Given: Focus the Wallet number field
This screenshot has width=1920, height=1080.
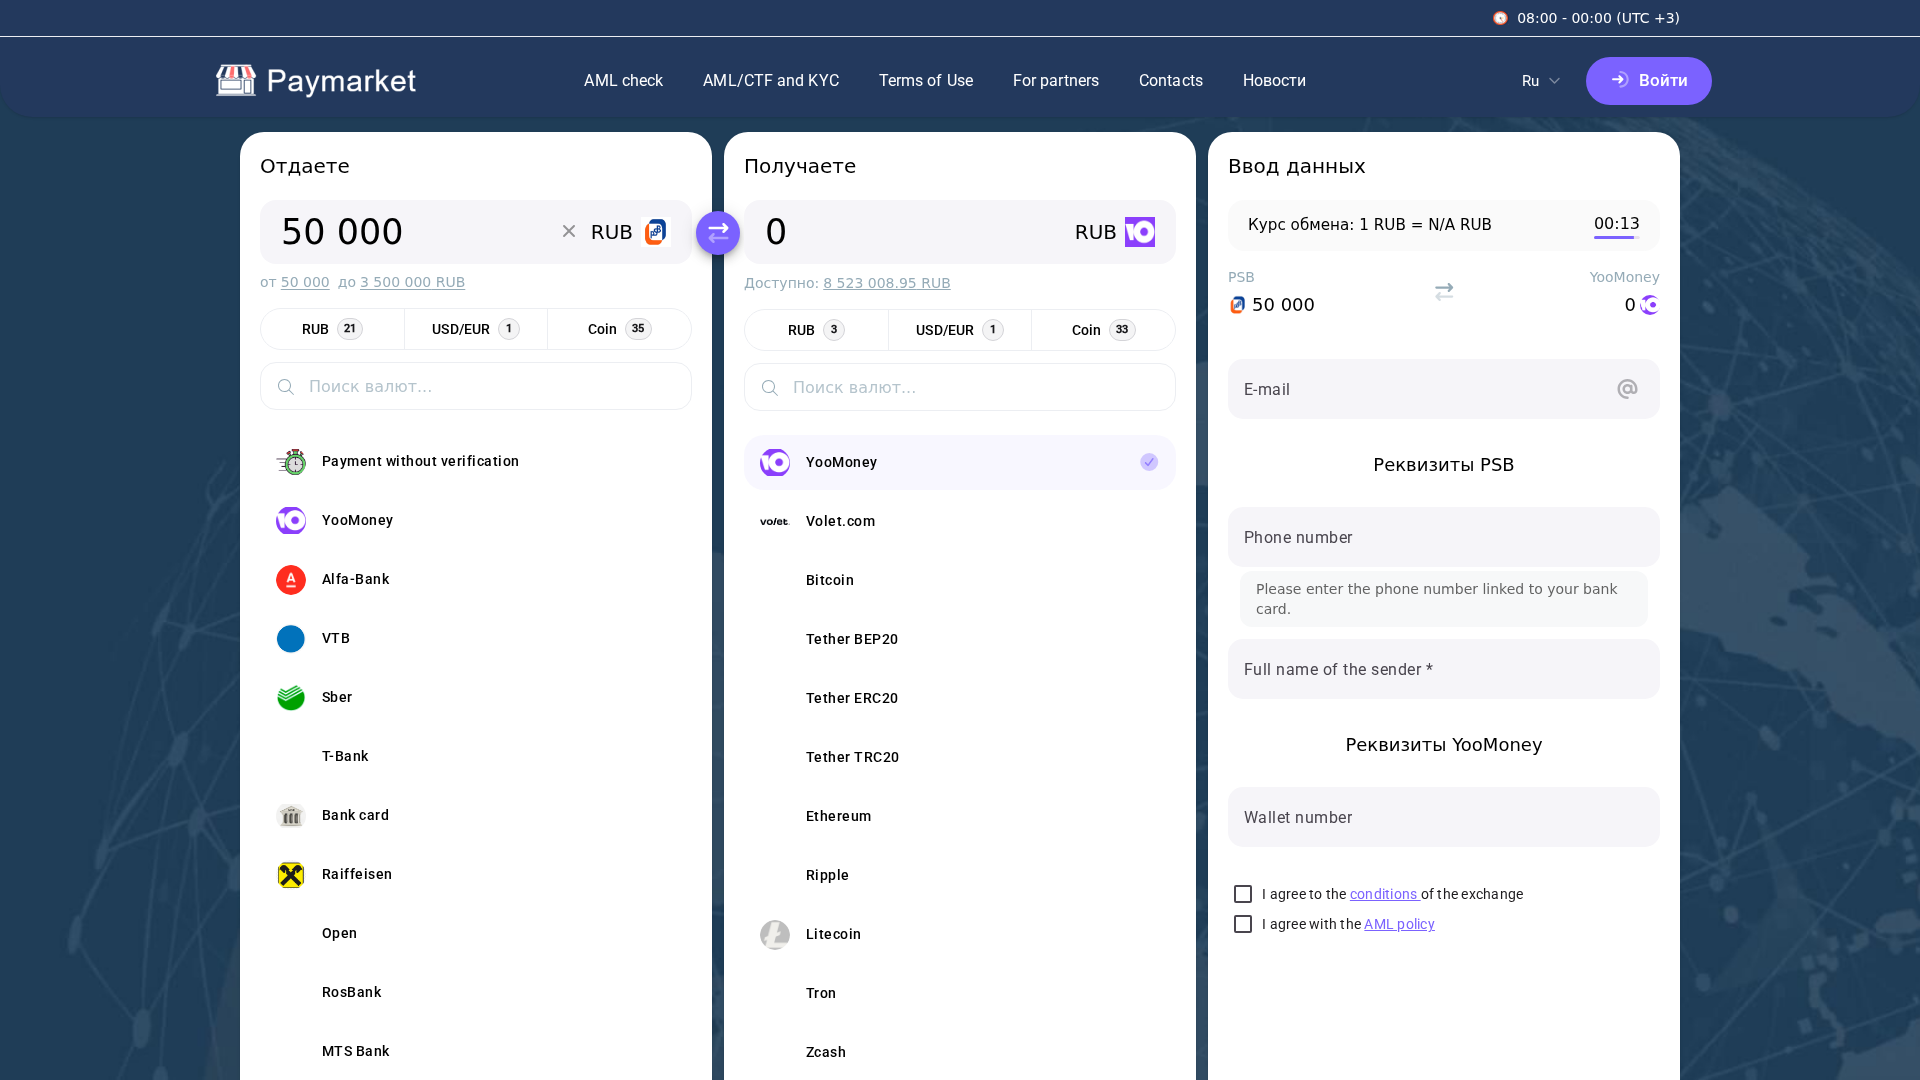Looking at the screenshot, I should (x=1444, y=817).
